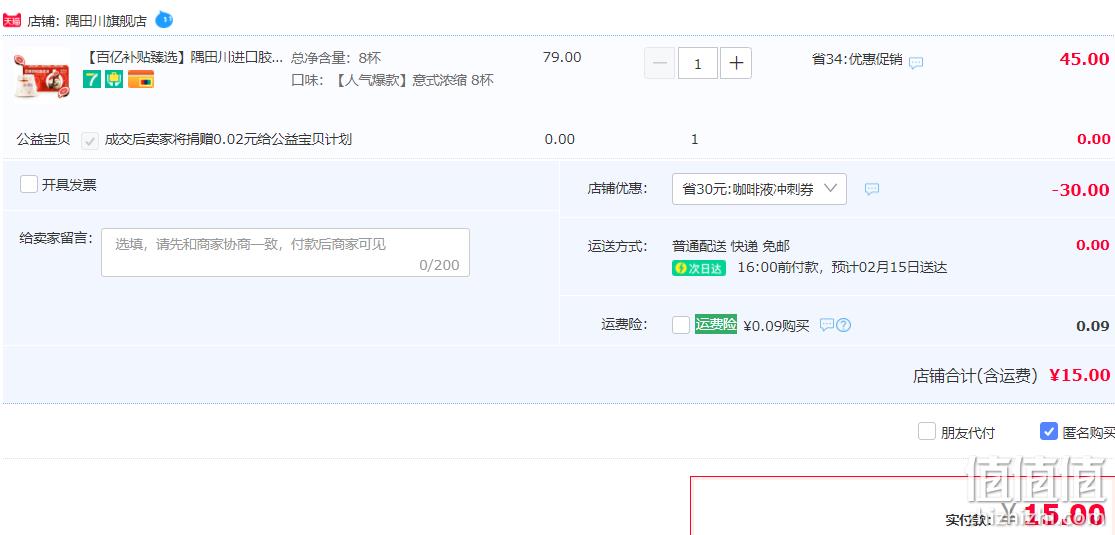
Task: Decrease quantity with the minus button
Action: coord(659,63)
